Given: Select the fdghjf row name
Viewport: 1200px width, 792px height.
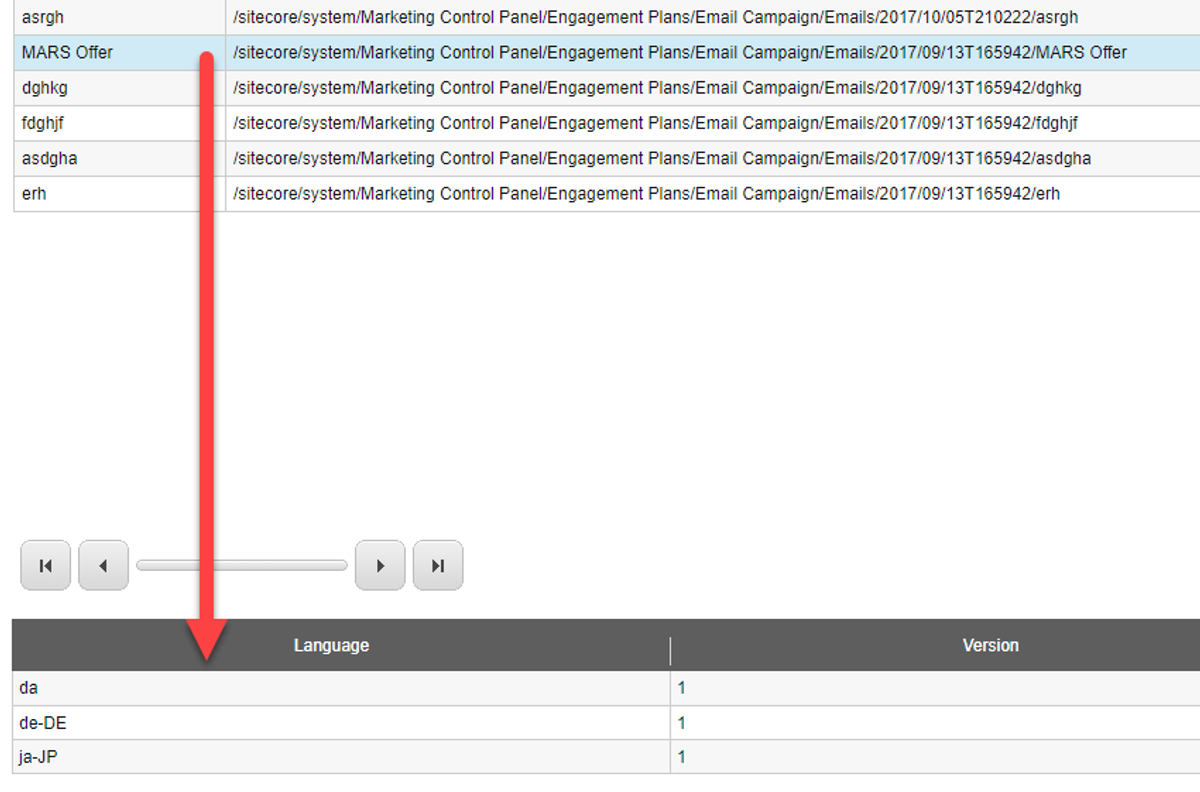Looking at the screenshot, I should point(42,123).
